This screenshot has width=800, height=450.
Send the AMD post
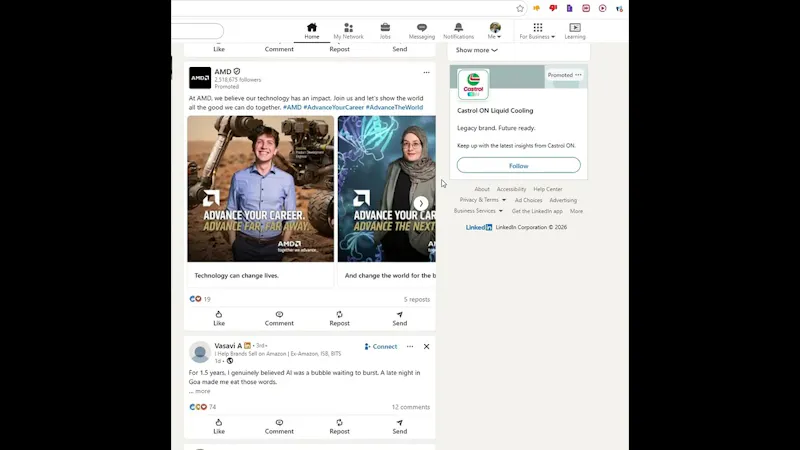(399, 318)
